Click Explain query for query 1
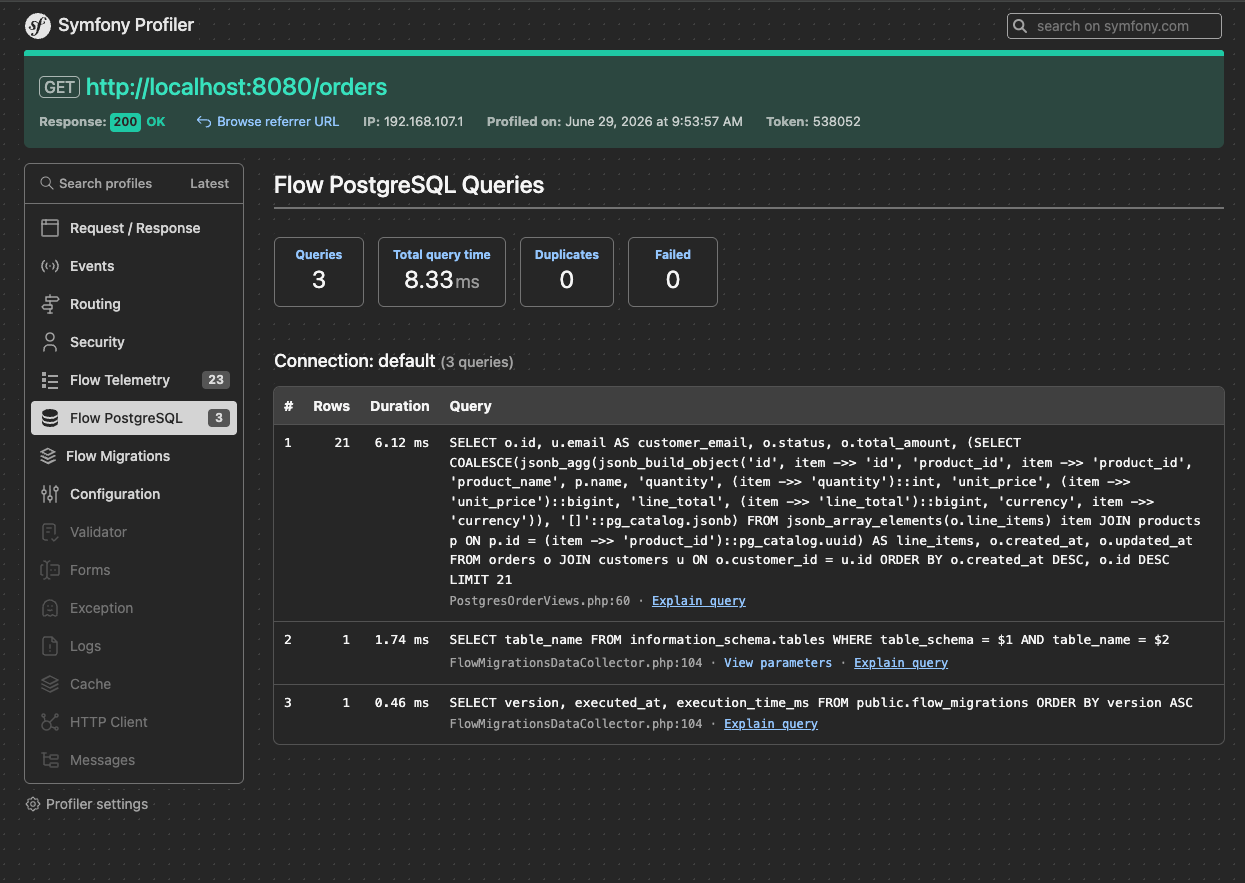1245x883 pixels. pos(699,601)
